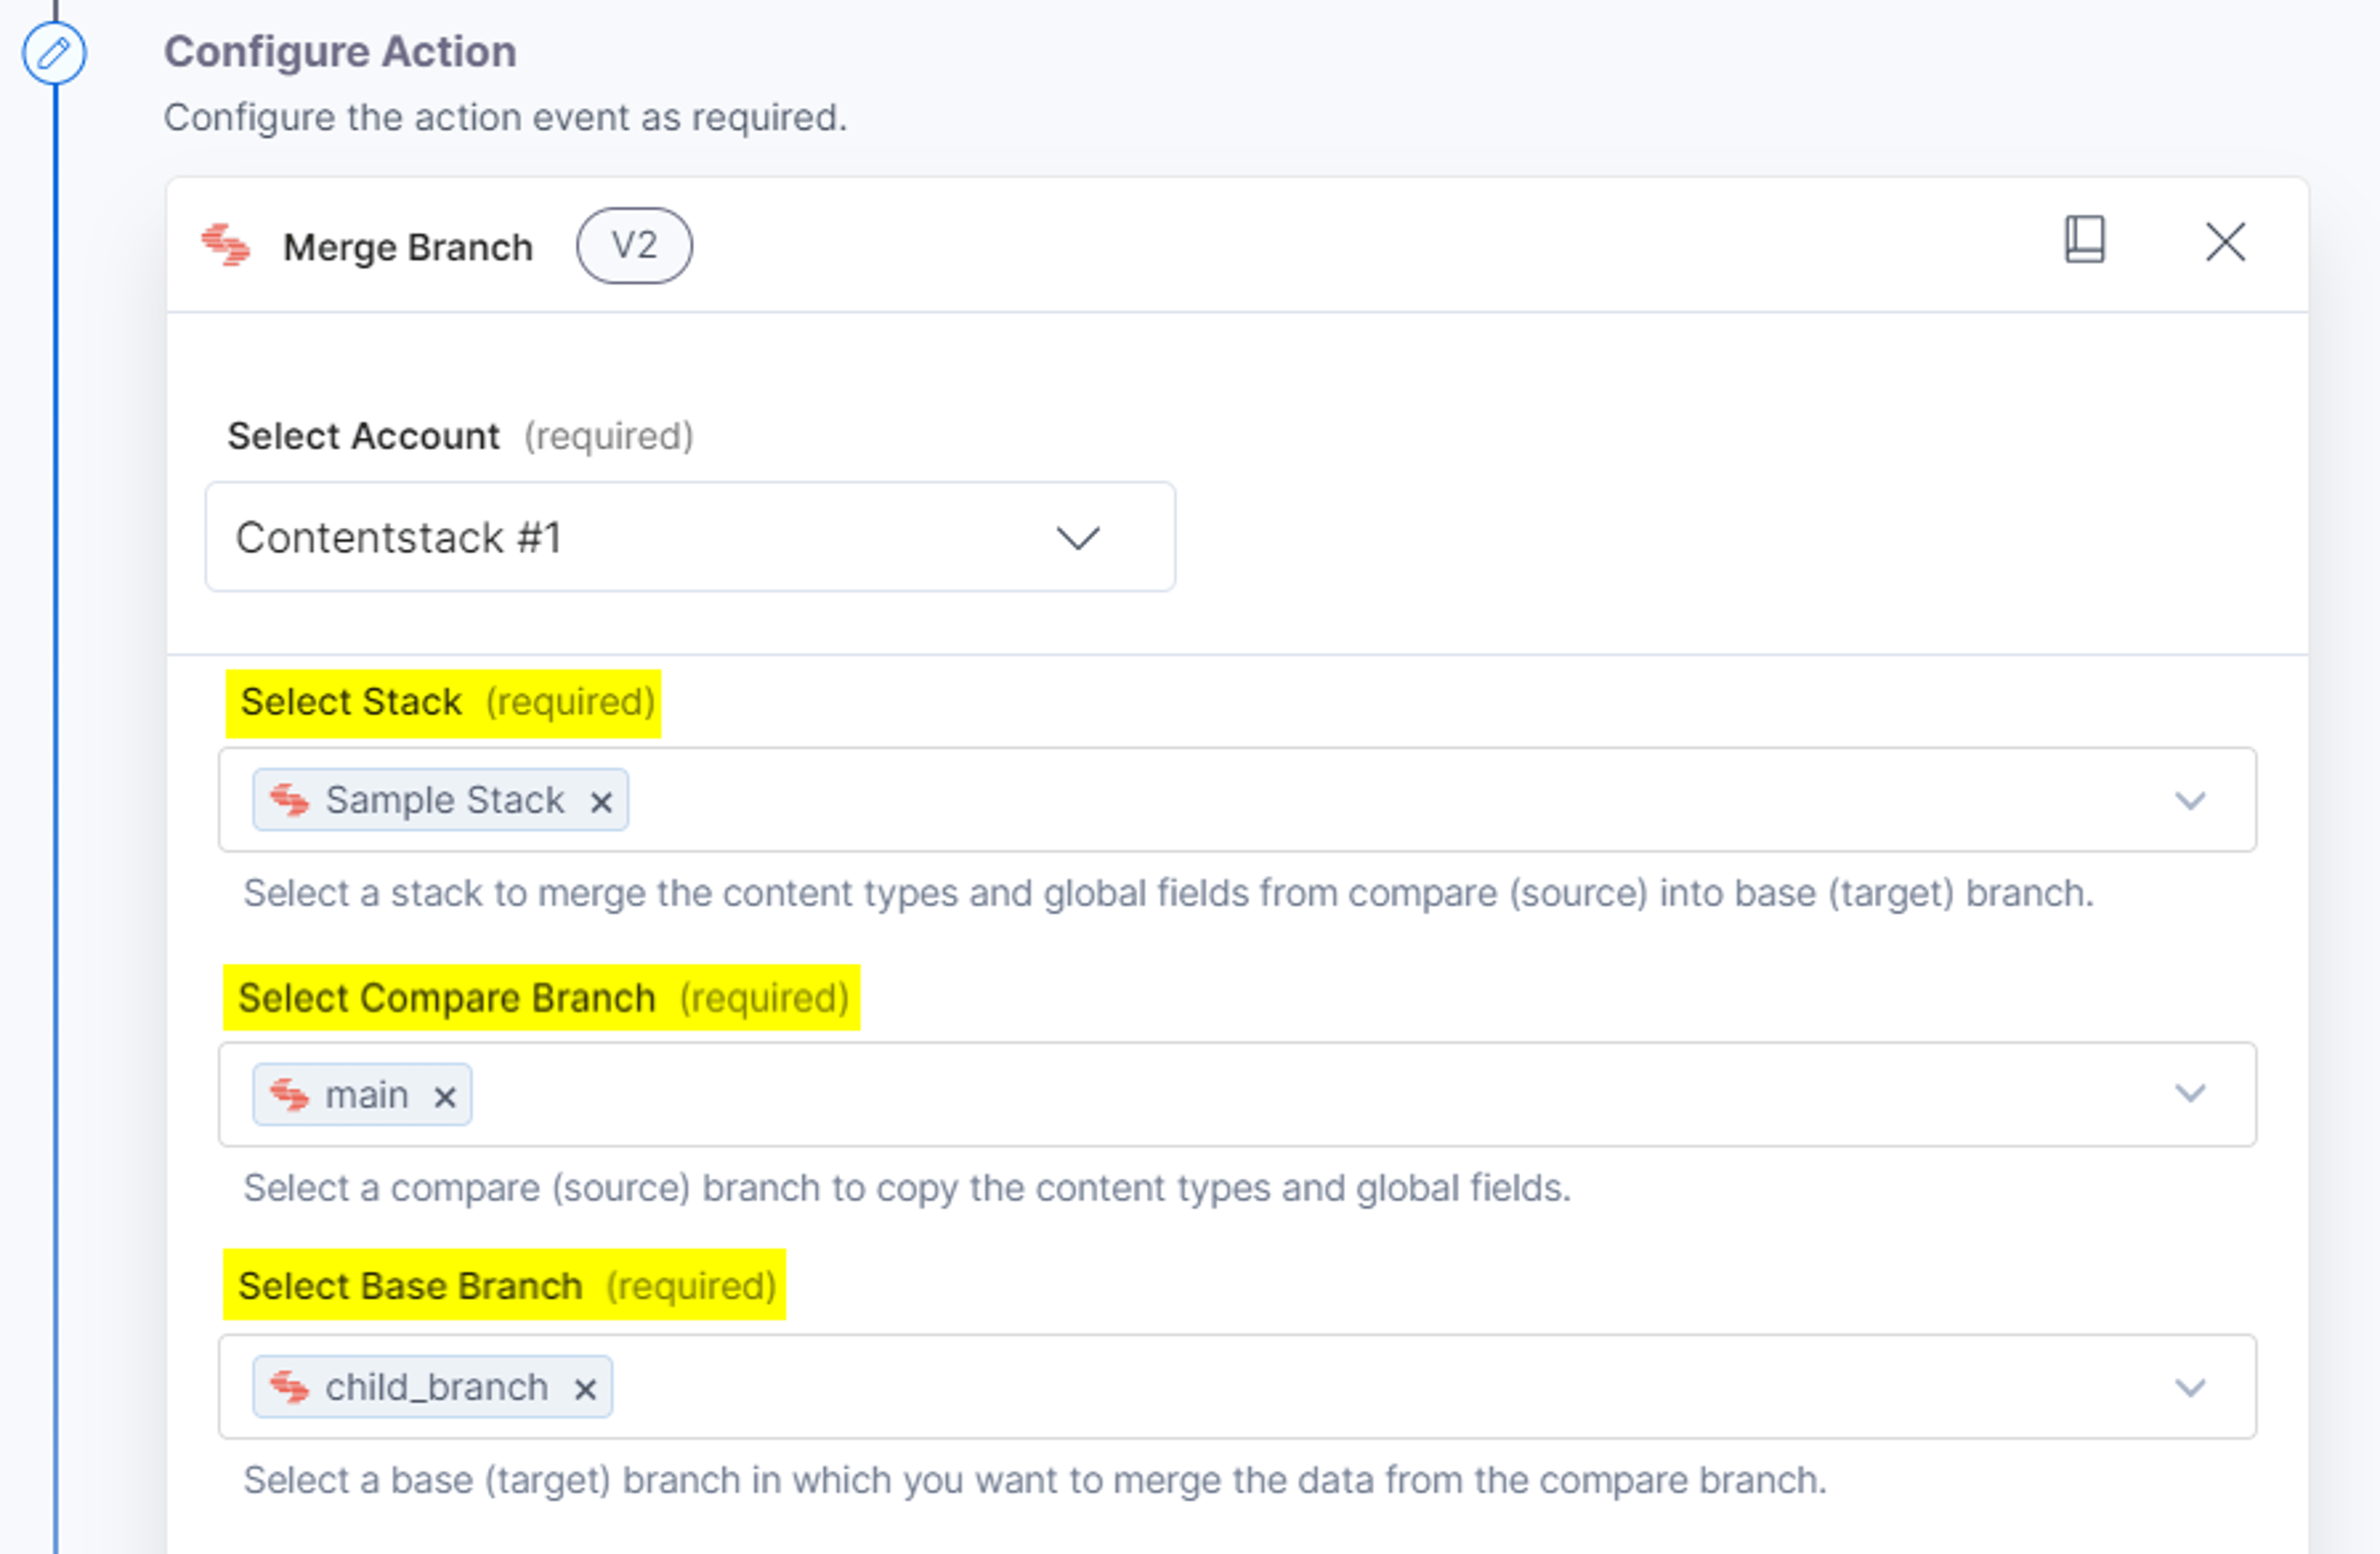Click the 'Configure the action event as required.' text

[x=505, y=118]
